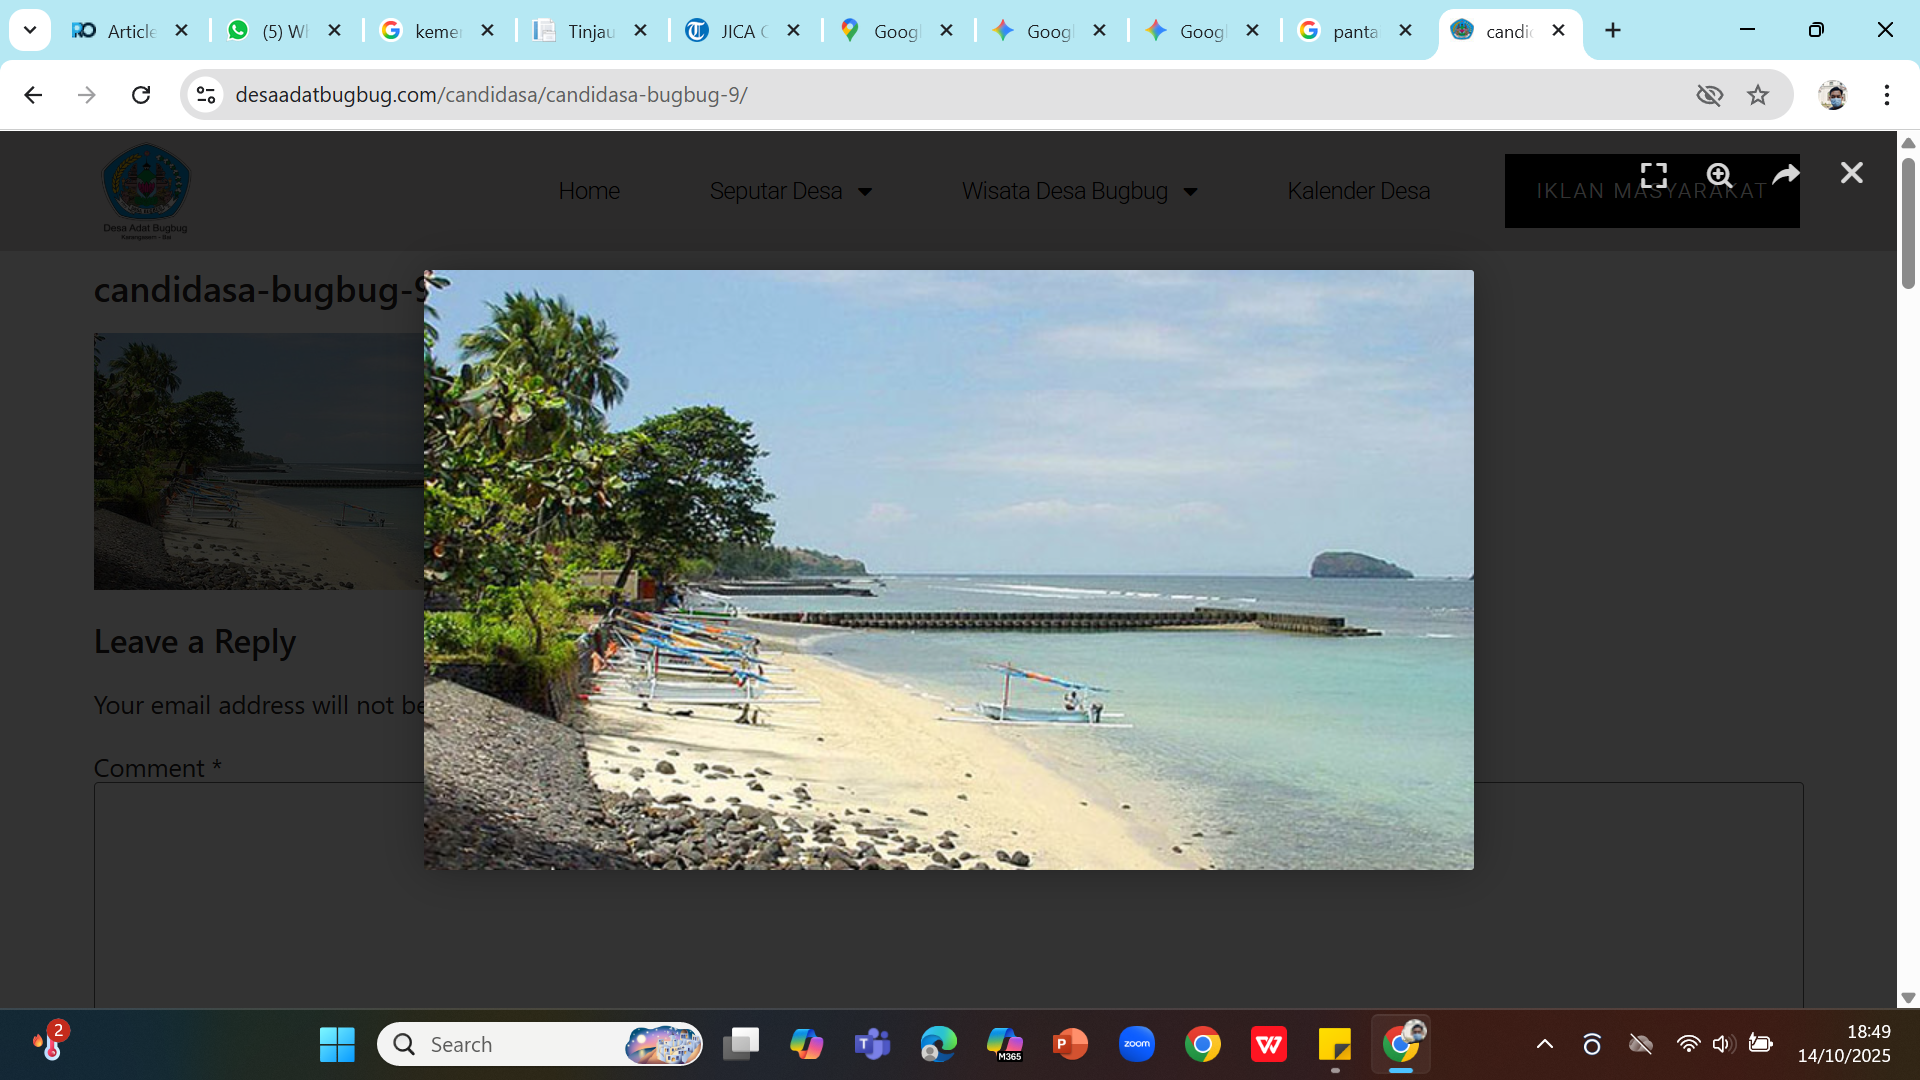Click the address bar URL

(x=491, y=95)
